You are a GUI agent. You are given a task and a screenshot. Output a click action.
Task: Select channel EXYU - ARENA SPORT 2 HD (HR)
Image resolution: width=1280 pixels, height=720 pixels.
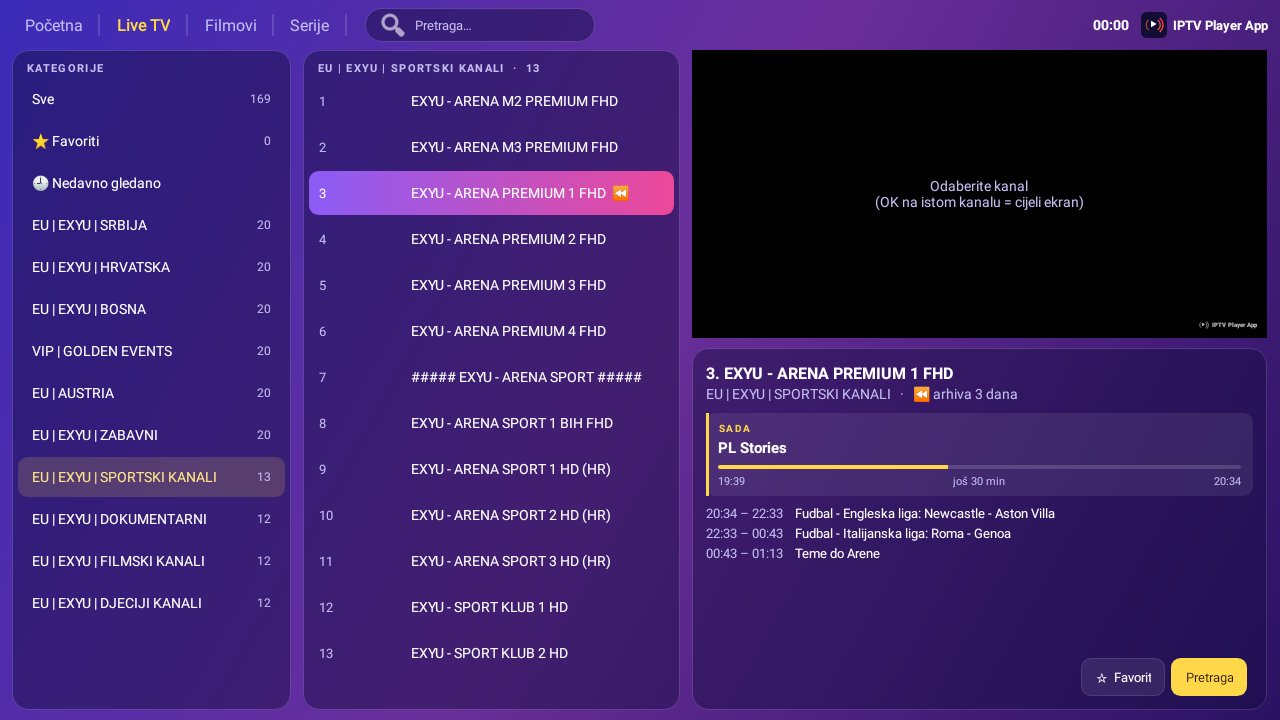pyautogui.click(x=491, y=515)
